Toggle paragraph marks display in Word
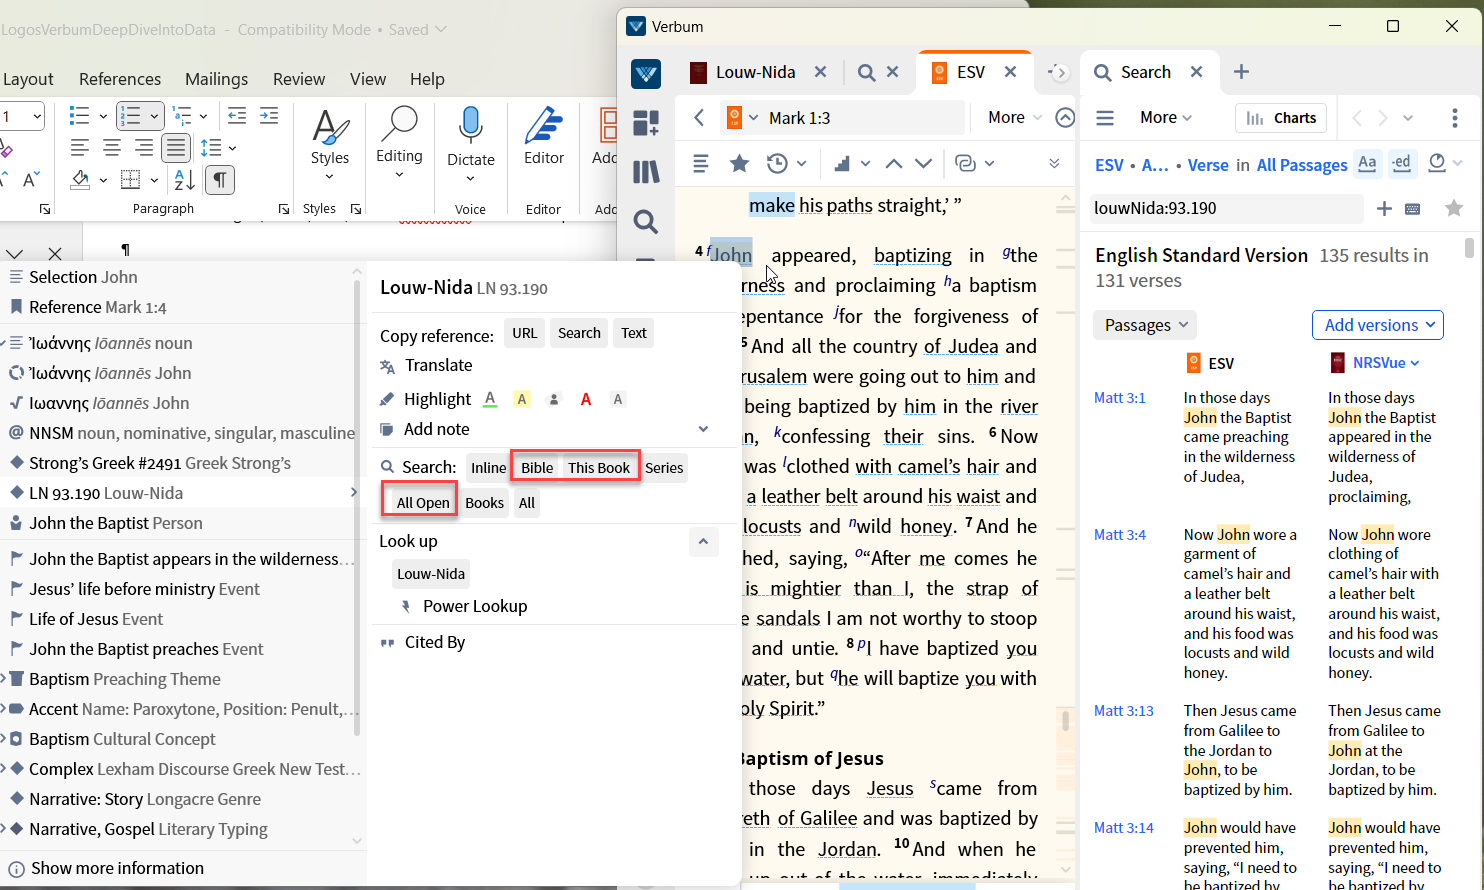Viewport: 1484px width, 890px height. click(x=220, y=180)
